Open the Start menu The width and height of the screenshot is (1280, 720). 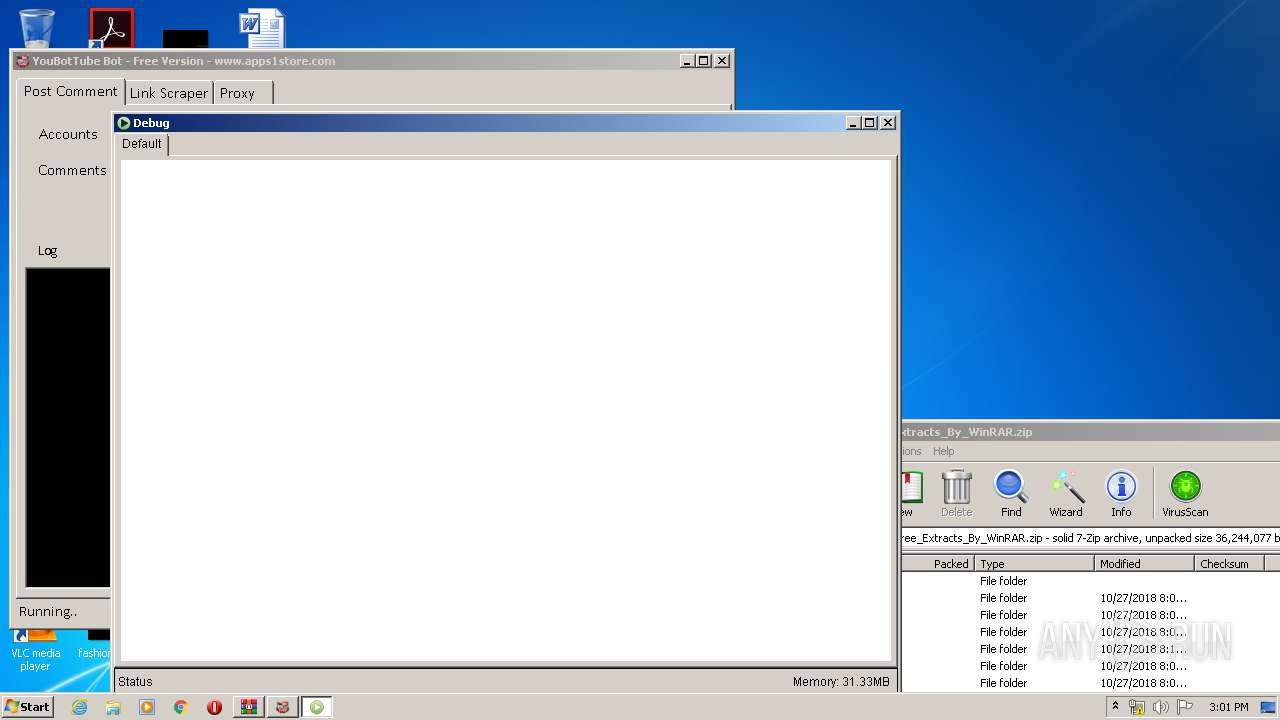pos(27,707)
